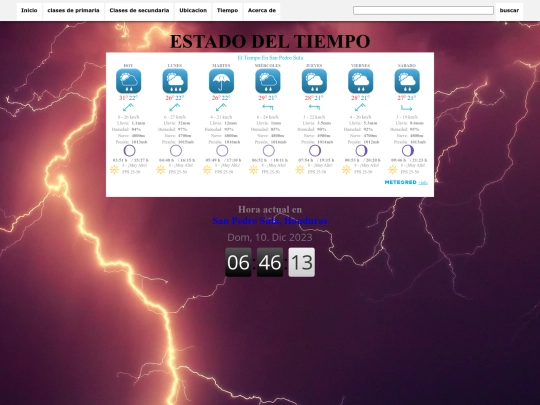Screen dimensions: 540x405
Task: Click the HOY wind direction arrow
Action: [128, 107]
